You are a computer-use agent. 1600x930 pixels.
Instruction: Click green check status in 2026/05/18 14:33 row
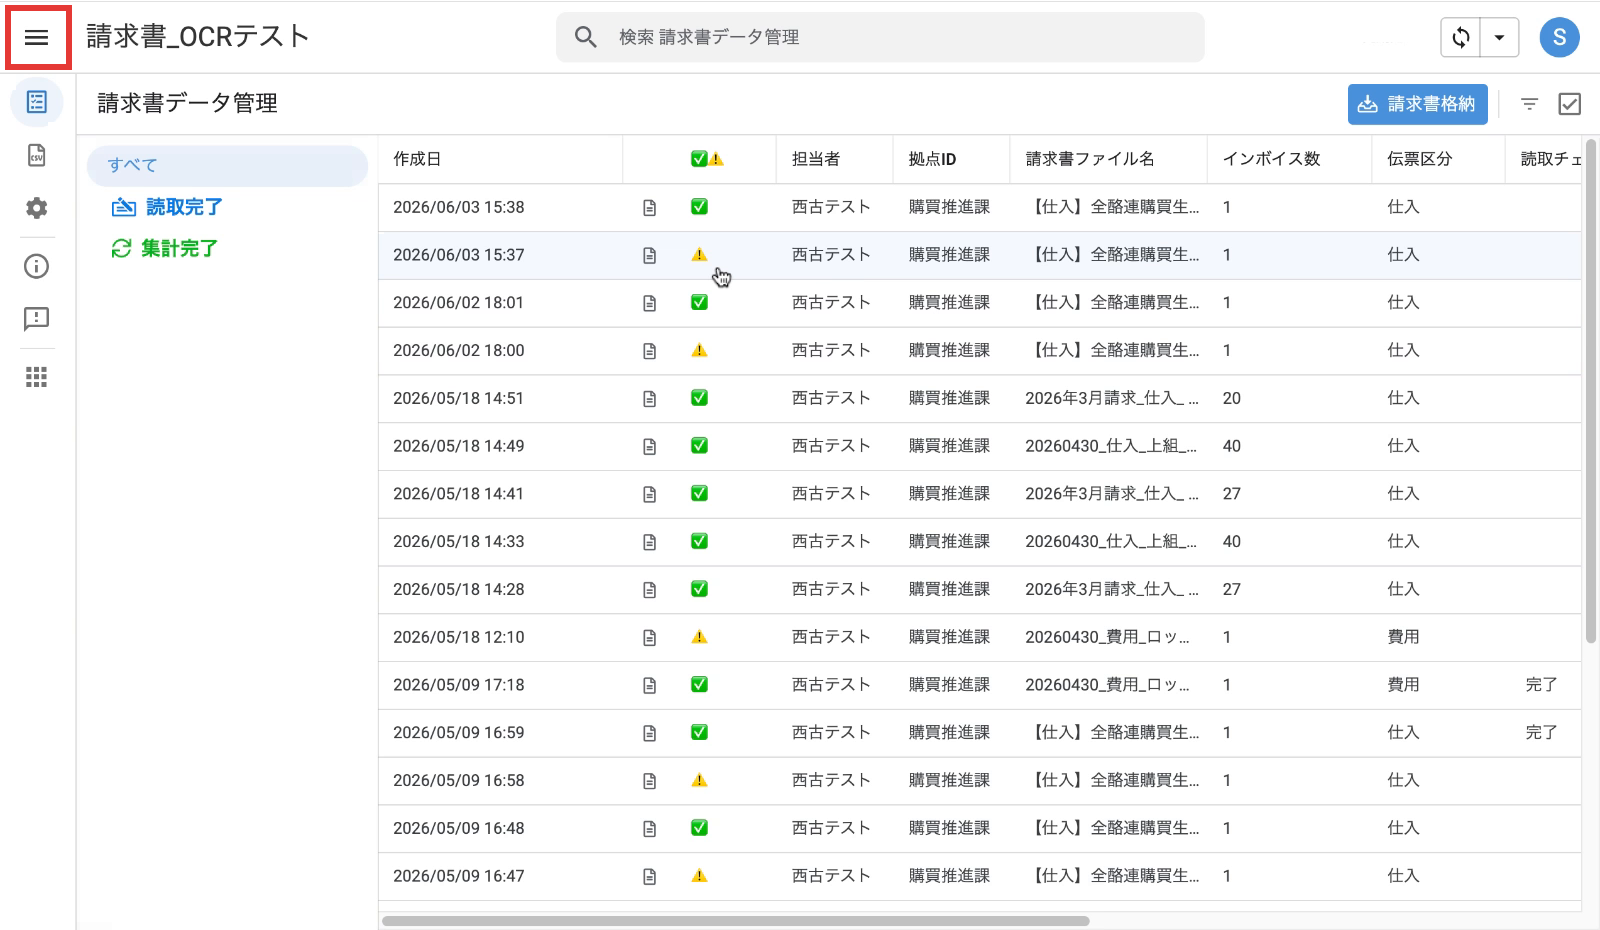pos(700,541)
